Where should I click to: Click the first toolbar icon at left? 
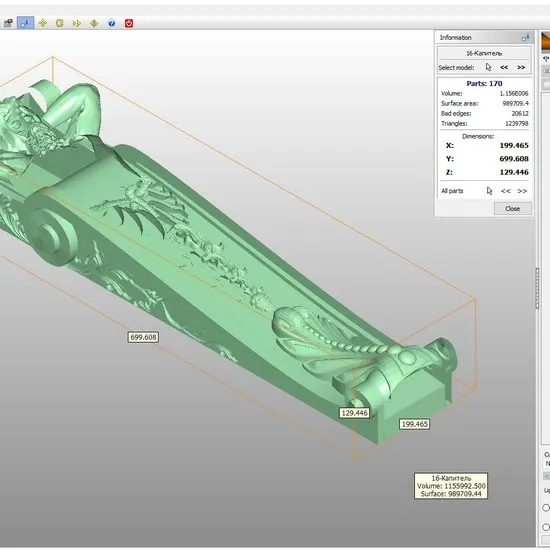pos(8,24)
